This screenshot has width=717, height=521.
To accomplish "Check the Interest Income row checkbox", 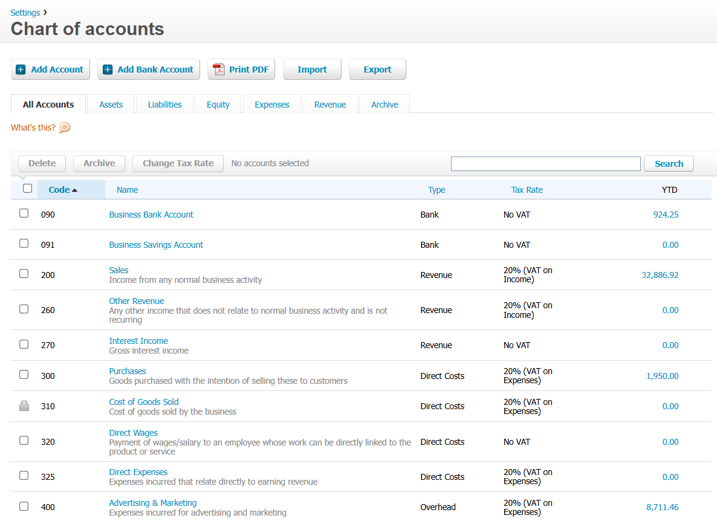I will (24, 344).
